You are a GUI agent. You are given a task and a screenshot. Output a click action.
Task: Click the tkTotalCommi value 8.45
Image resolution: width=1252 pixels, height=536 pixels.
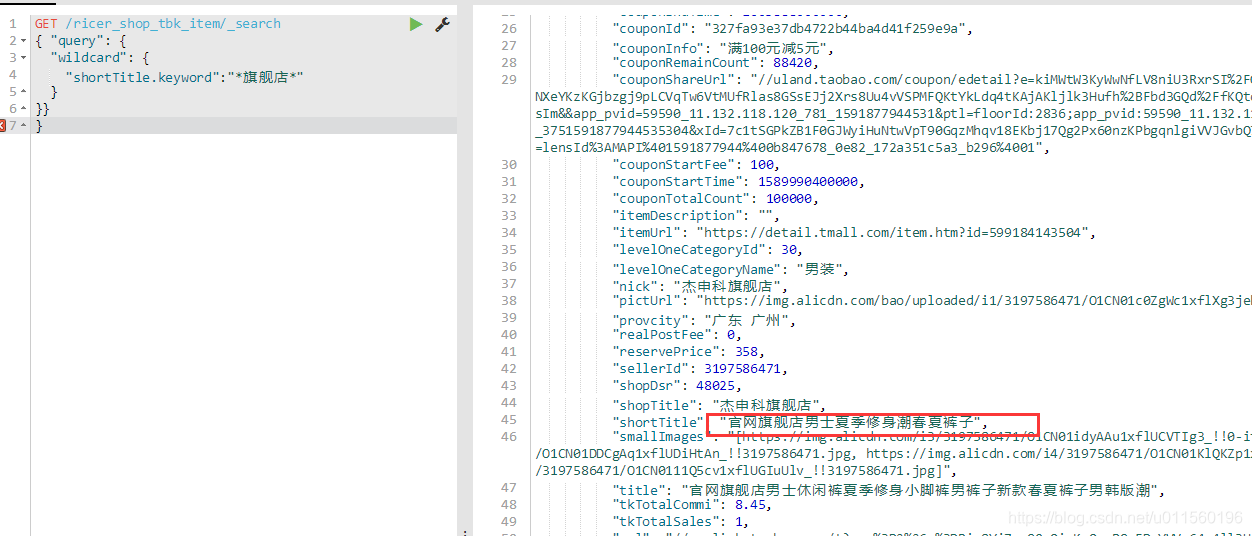(x=749, y=505)
